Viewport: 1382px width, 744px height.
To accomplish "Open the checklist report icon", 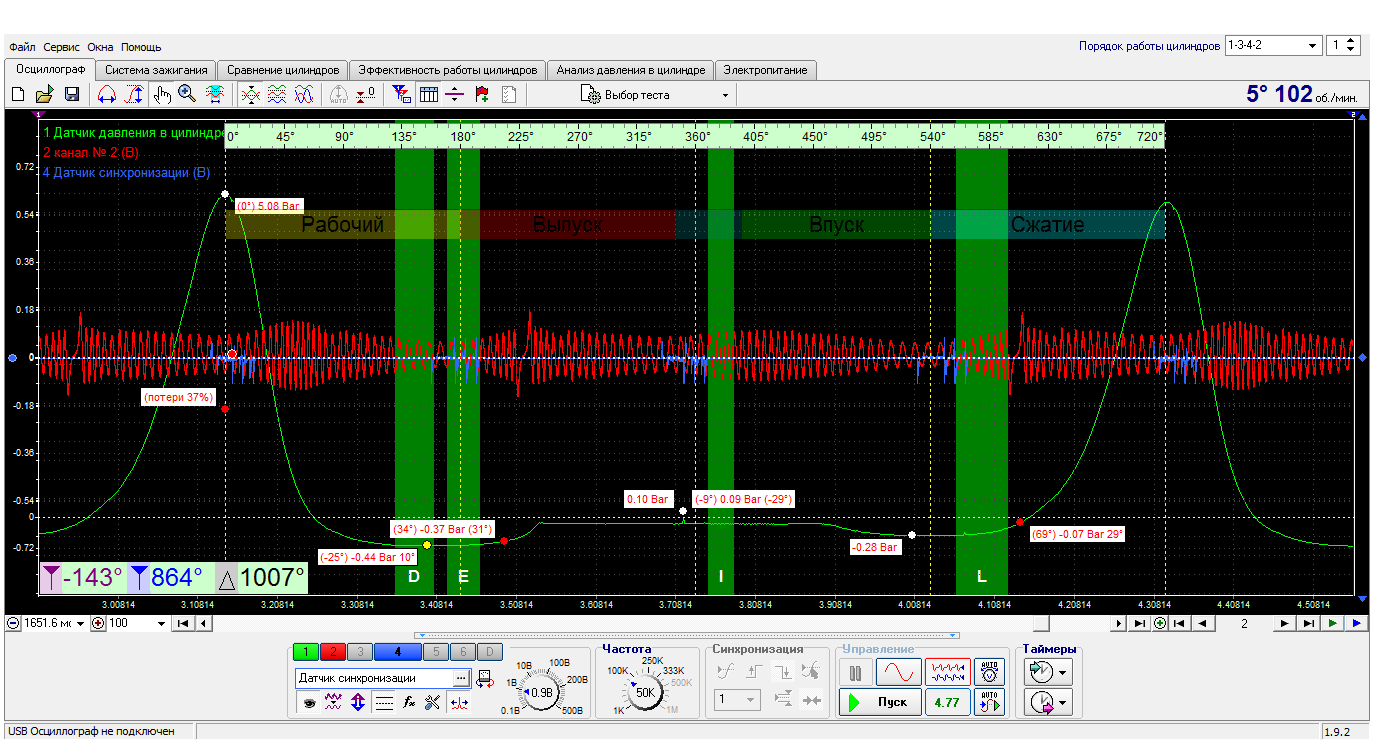I will [x=508, y=95].
